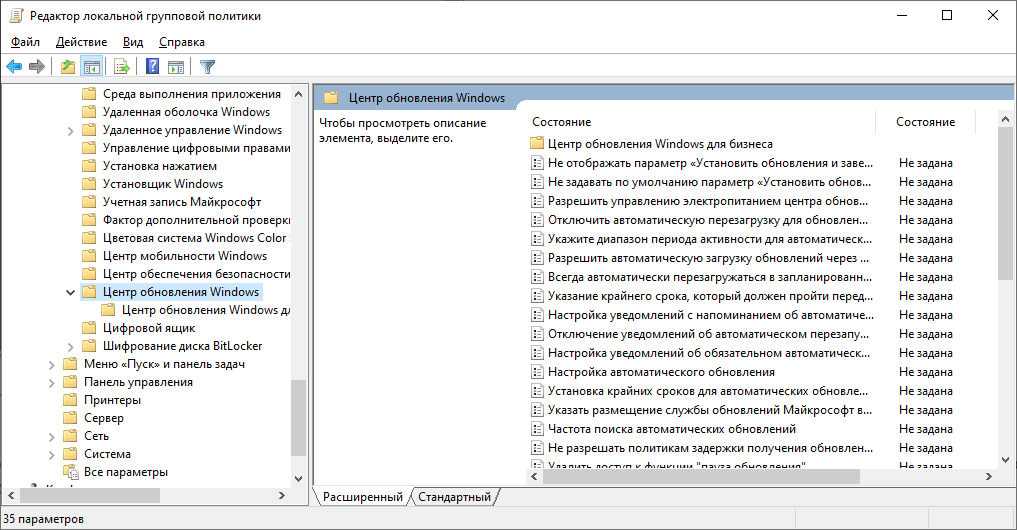Select the 'Все параметры' tree node
1017x530 pixels.
tap(125, 472)
